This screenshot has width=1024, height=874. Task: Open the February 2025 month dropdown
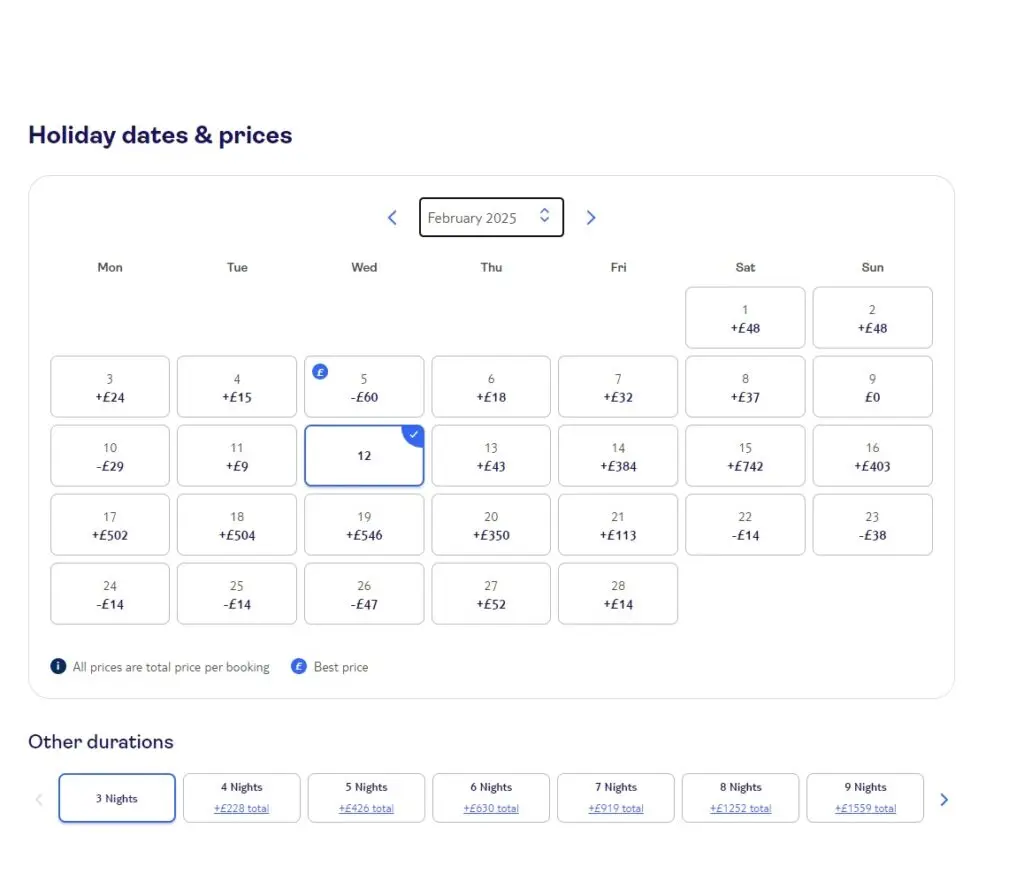(x=491, y=218)
